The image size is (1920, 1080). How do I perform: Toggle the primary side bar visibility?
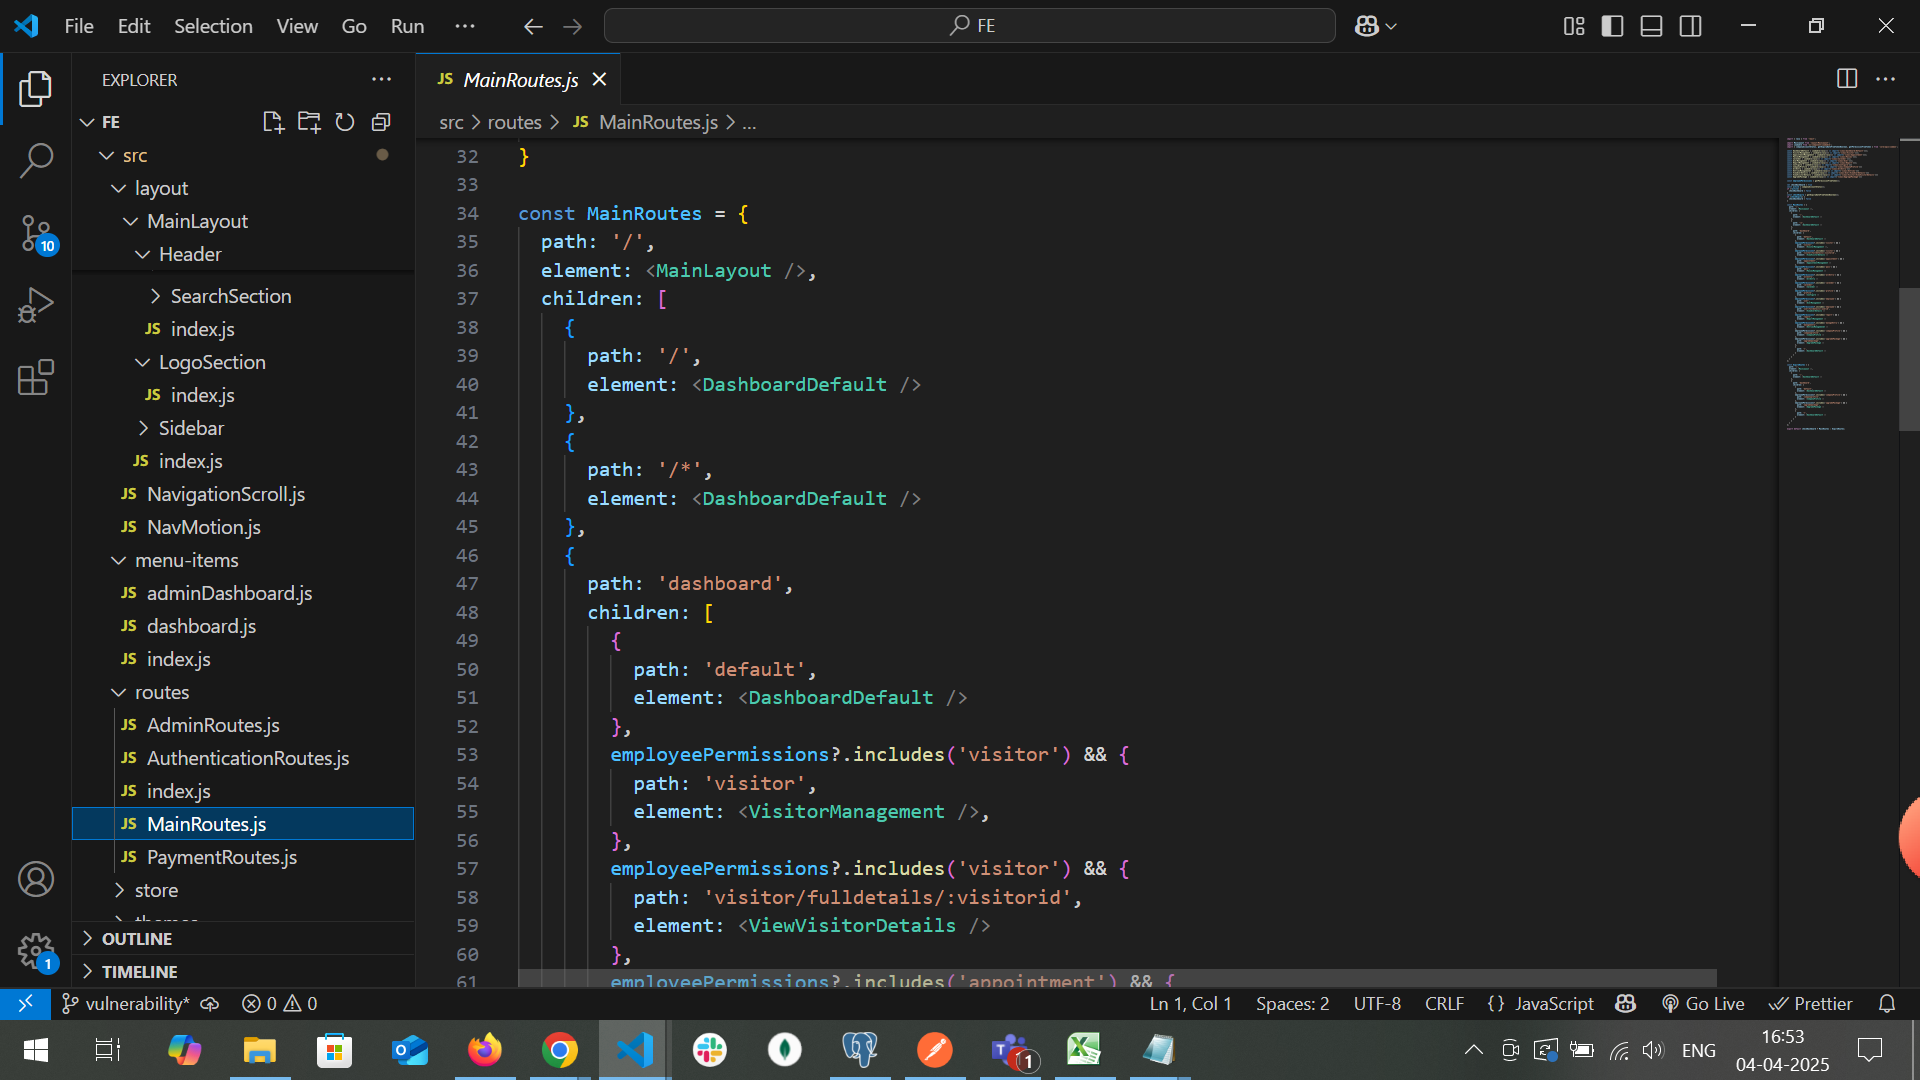coord(1612,26)
